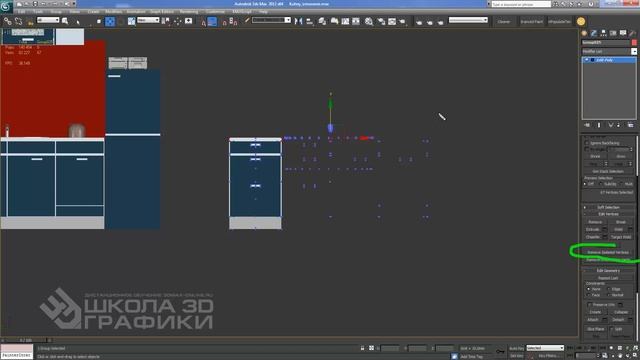Collapse the Edit Geometry rollout
The height and width of the screenshot is (360, 640).
pos(608,271)
